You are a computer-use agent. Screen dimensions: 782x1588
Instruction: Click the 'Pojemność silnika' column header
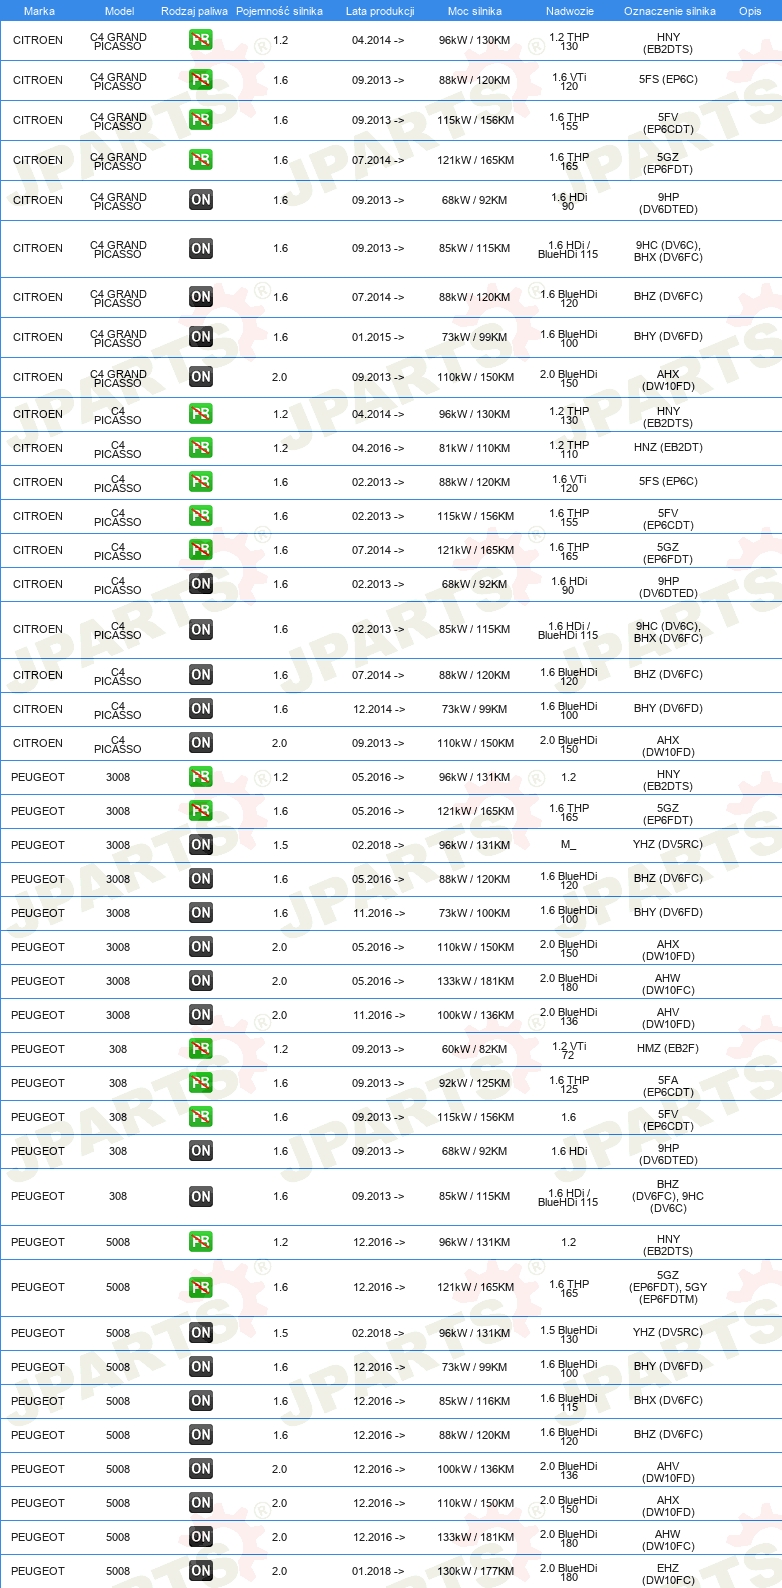pyautogui.click(x=280, y=11)
